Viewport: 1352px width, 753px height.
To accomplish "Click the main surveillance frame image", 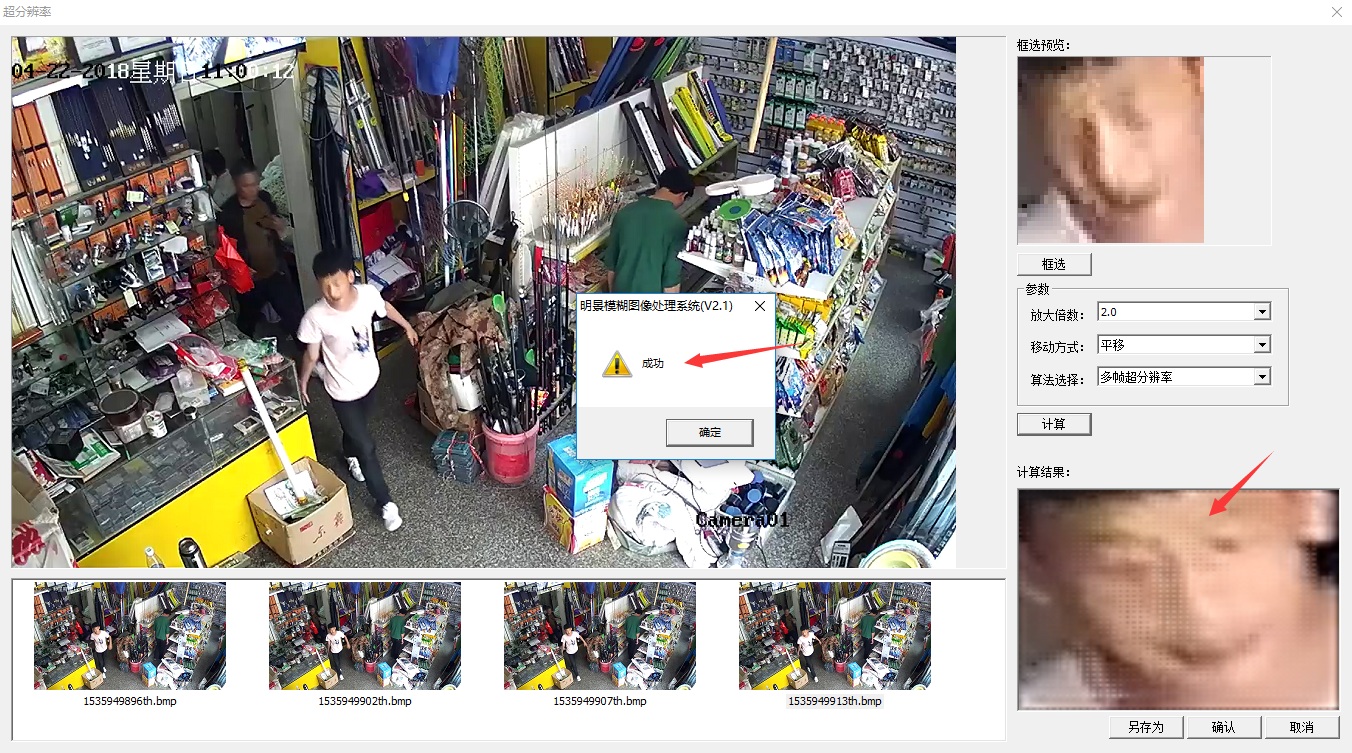I will [x=300, y=200].
